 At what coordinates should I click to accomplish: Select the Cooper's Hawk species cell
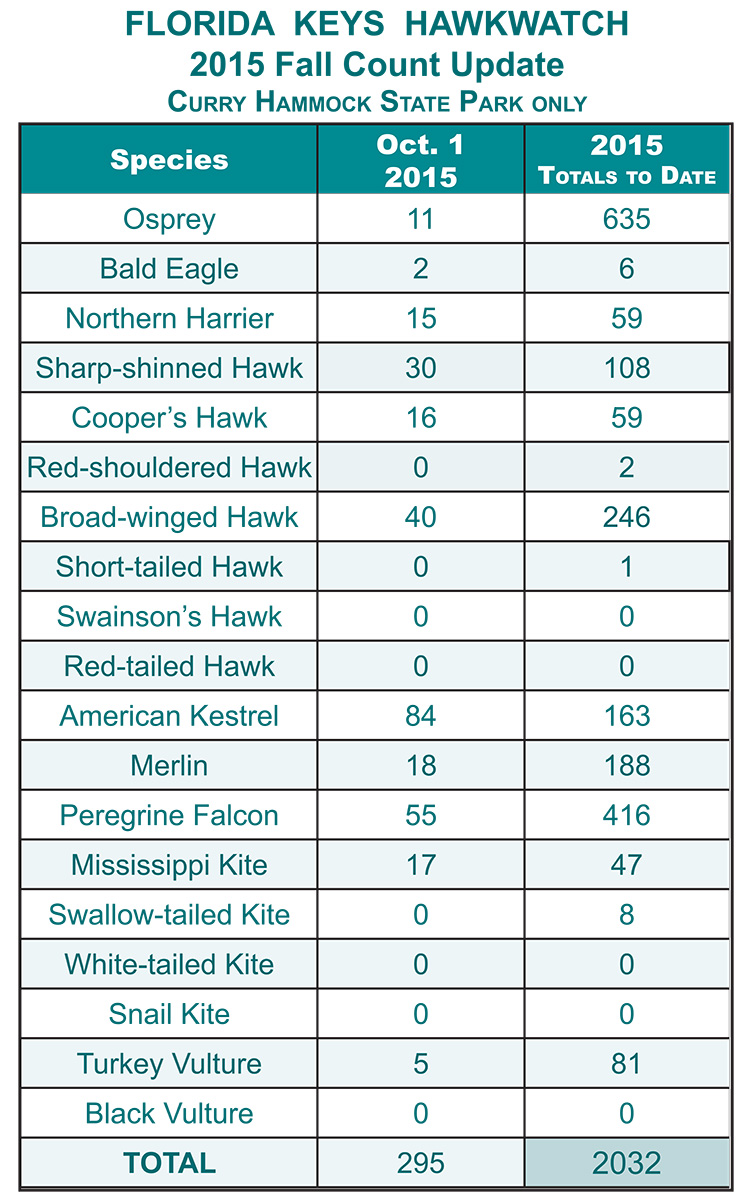tap(169, 417)
